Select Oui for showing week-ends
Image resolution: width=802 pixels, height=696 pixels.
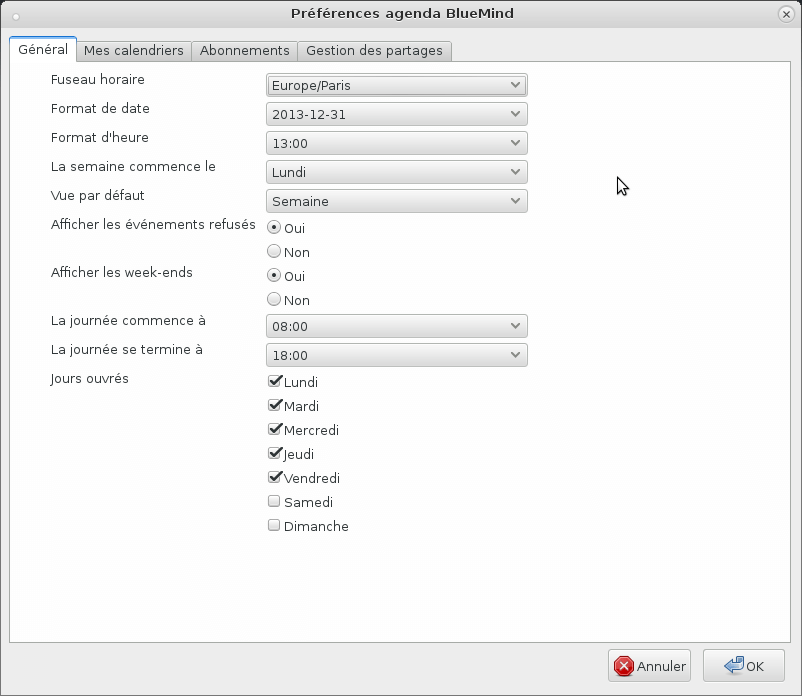274,276
